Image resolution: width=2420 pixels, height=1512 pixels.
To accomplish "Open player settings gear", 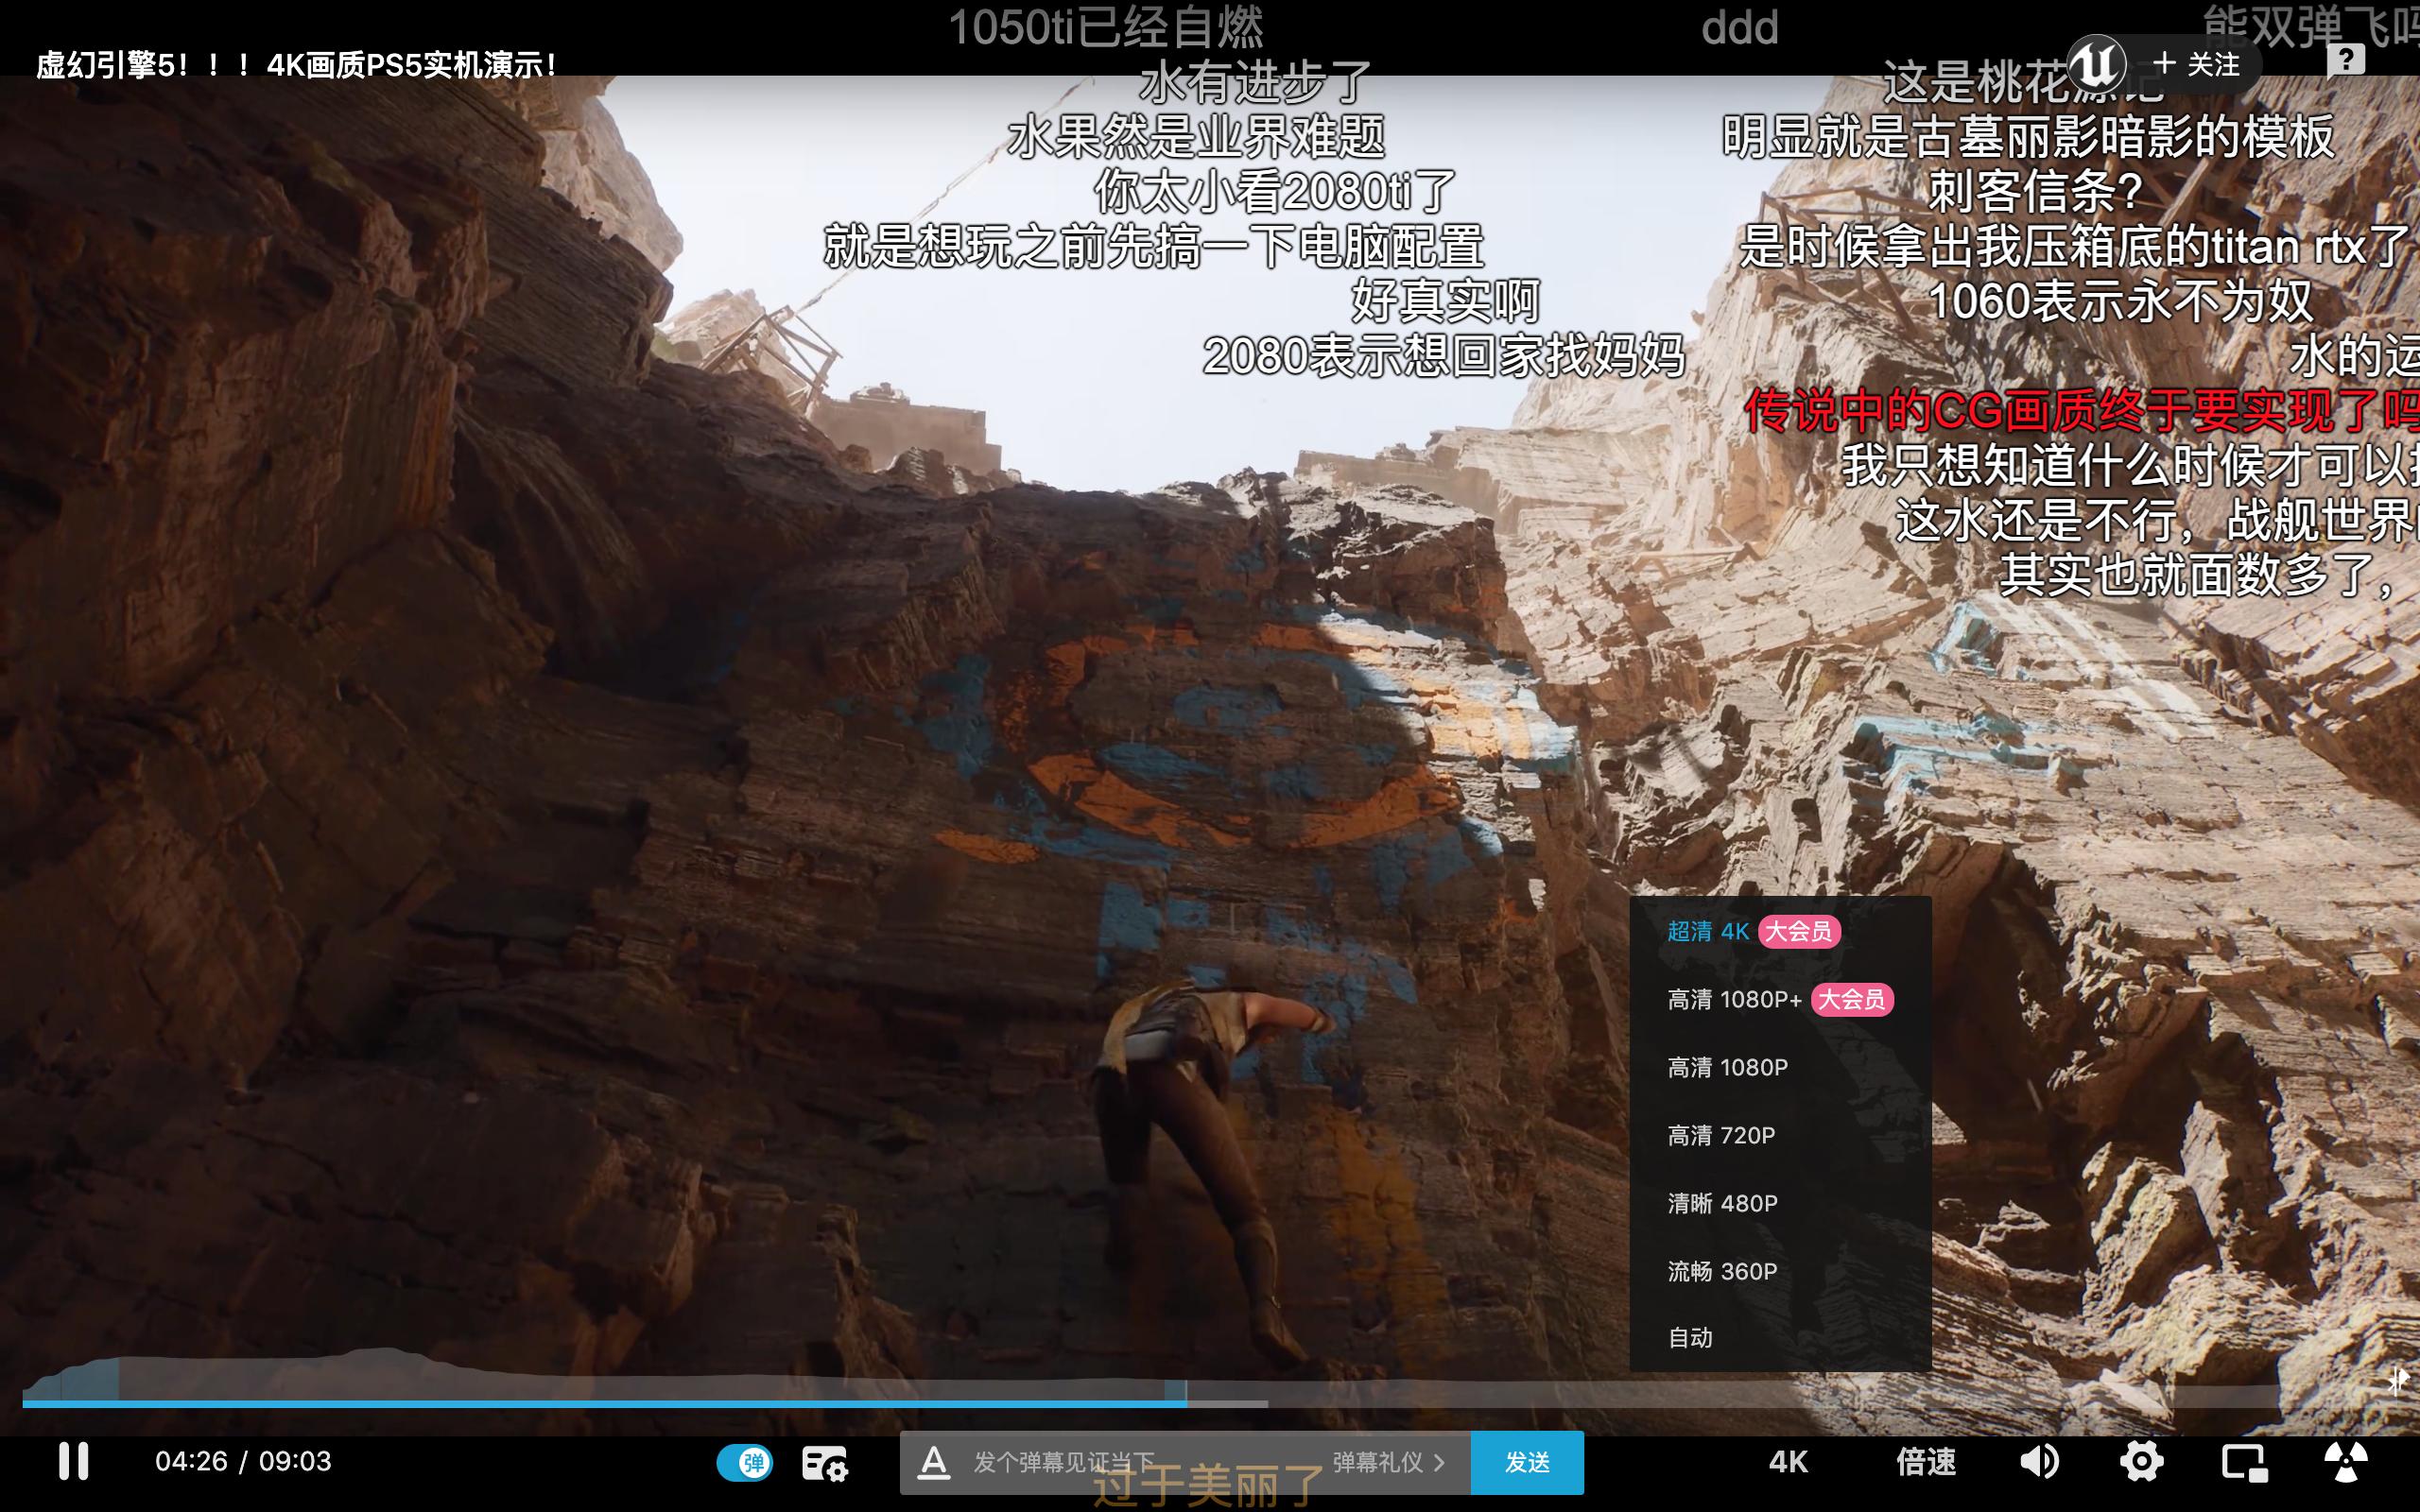I will 2141,1462.
